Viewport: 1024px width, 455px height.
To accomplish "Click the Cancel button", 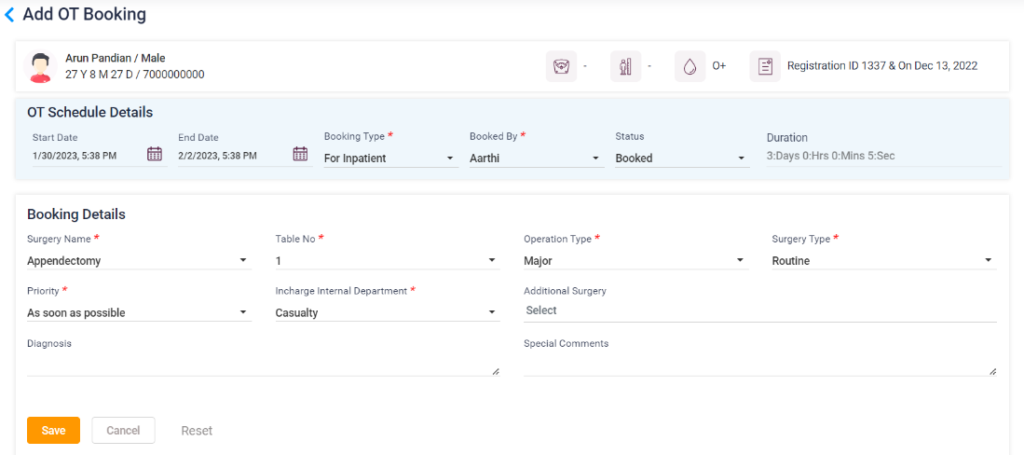I will point(123,430).
